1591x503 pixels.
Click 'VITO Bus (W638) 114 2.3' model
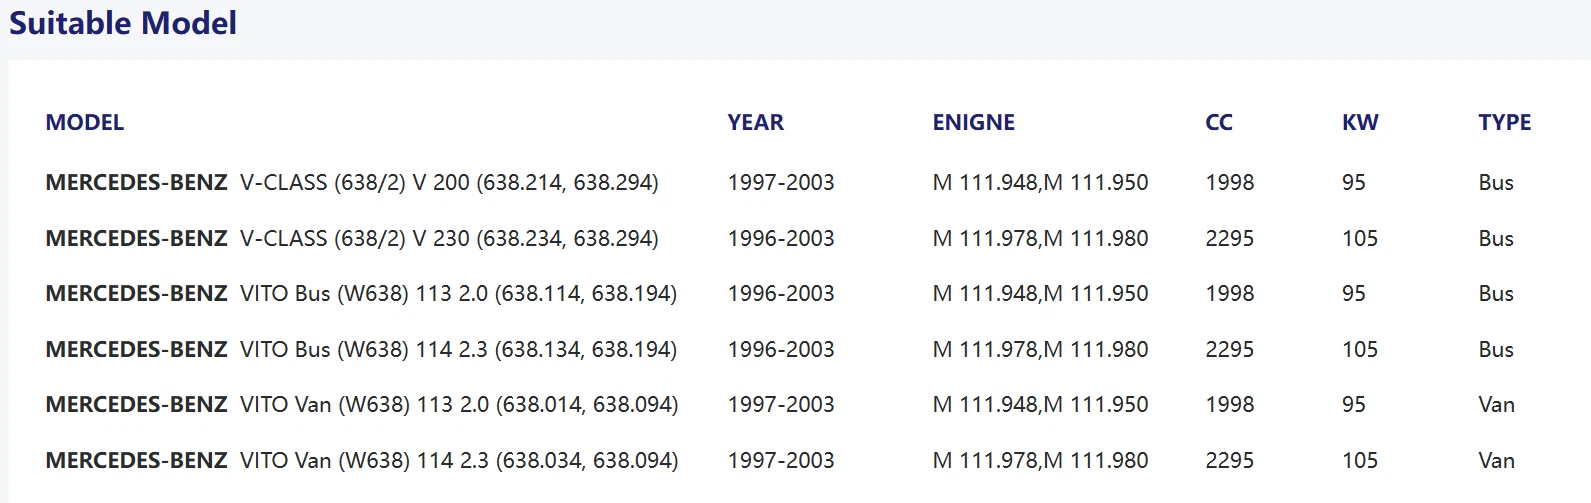coord(364,350)
